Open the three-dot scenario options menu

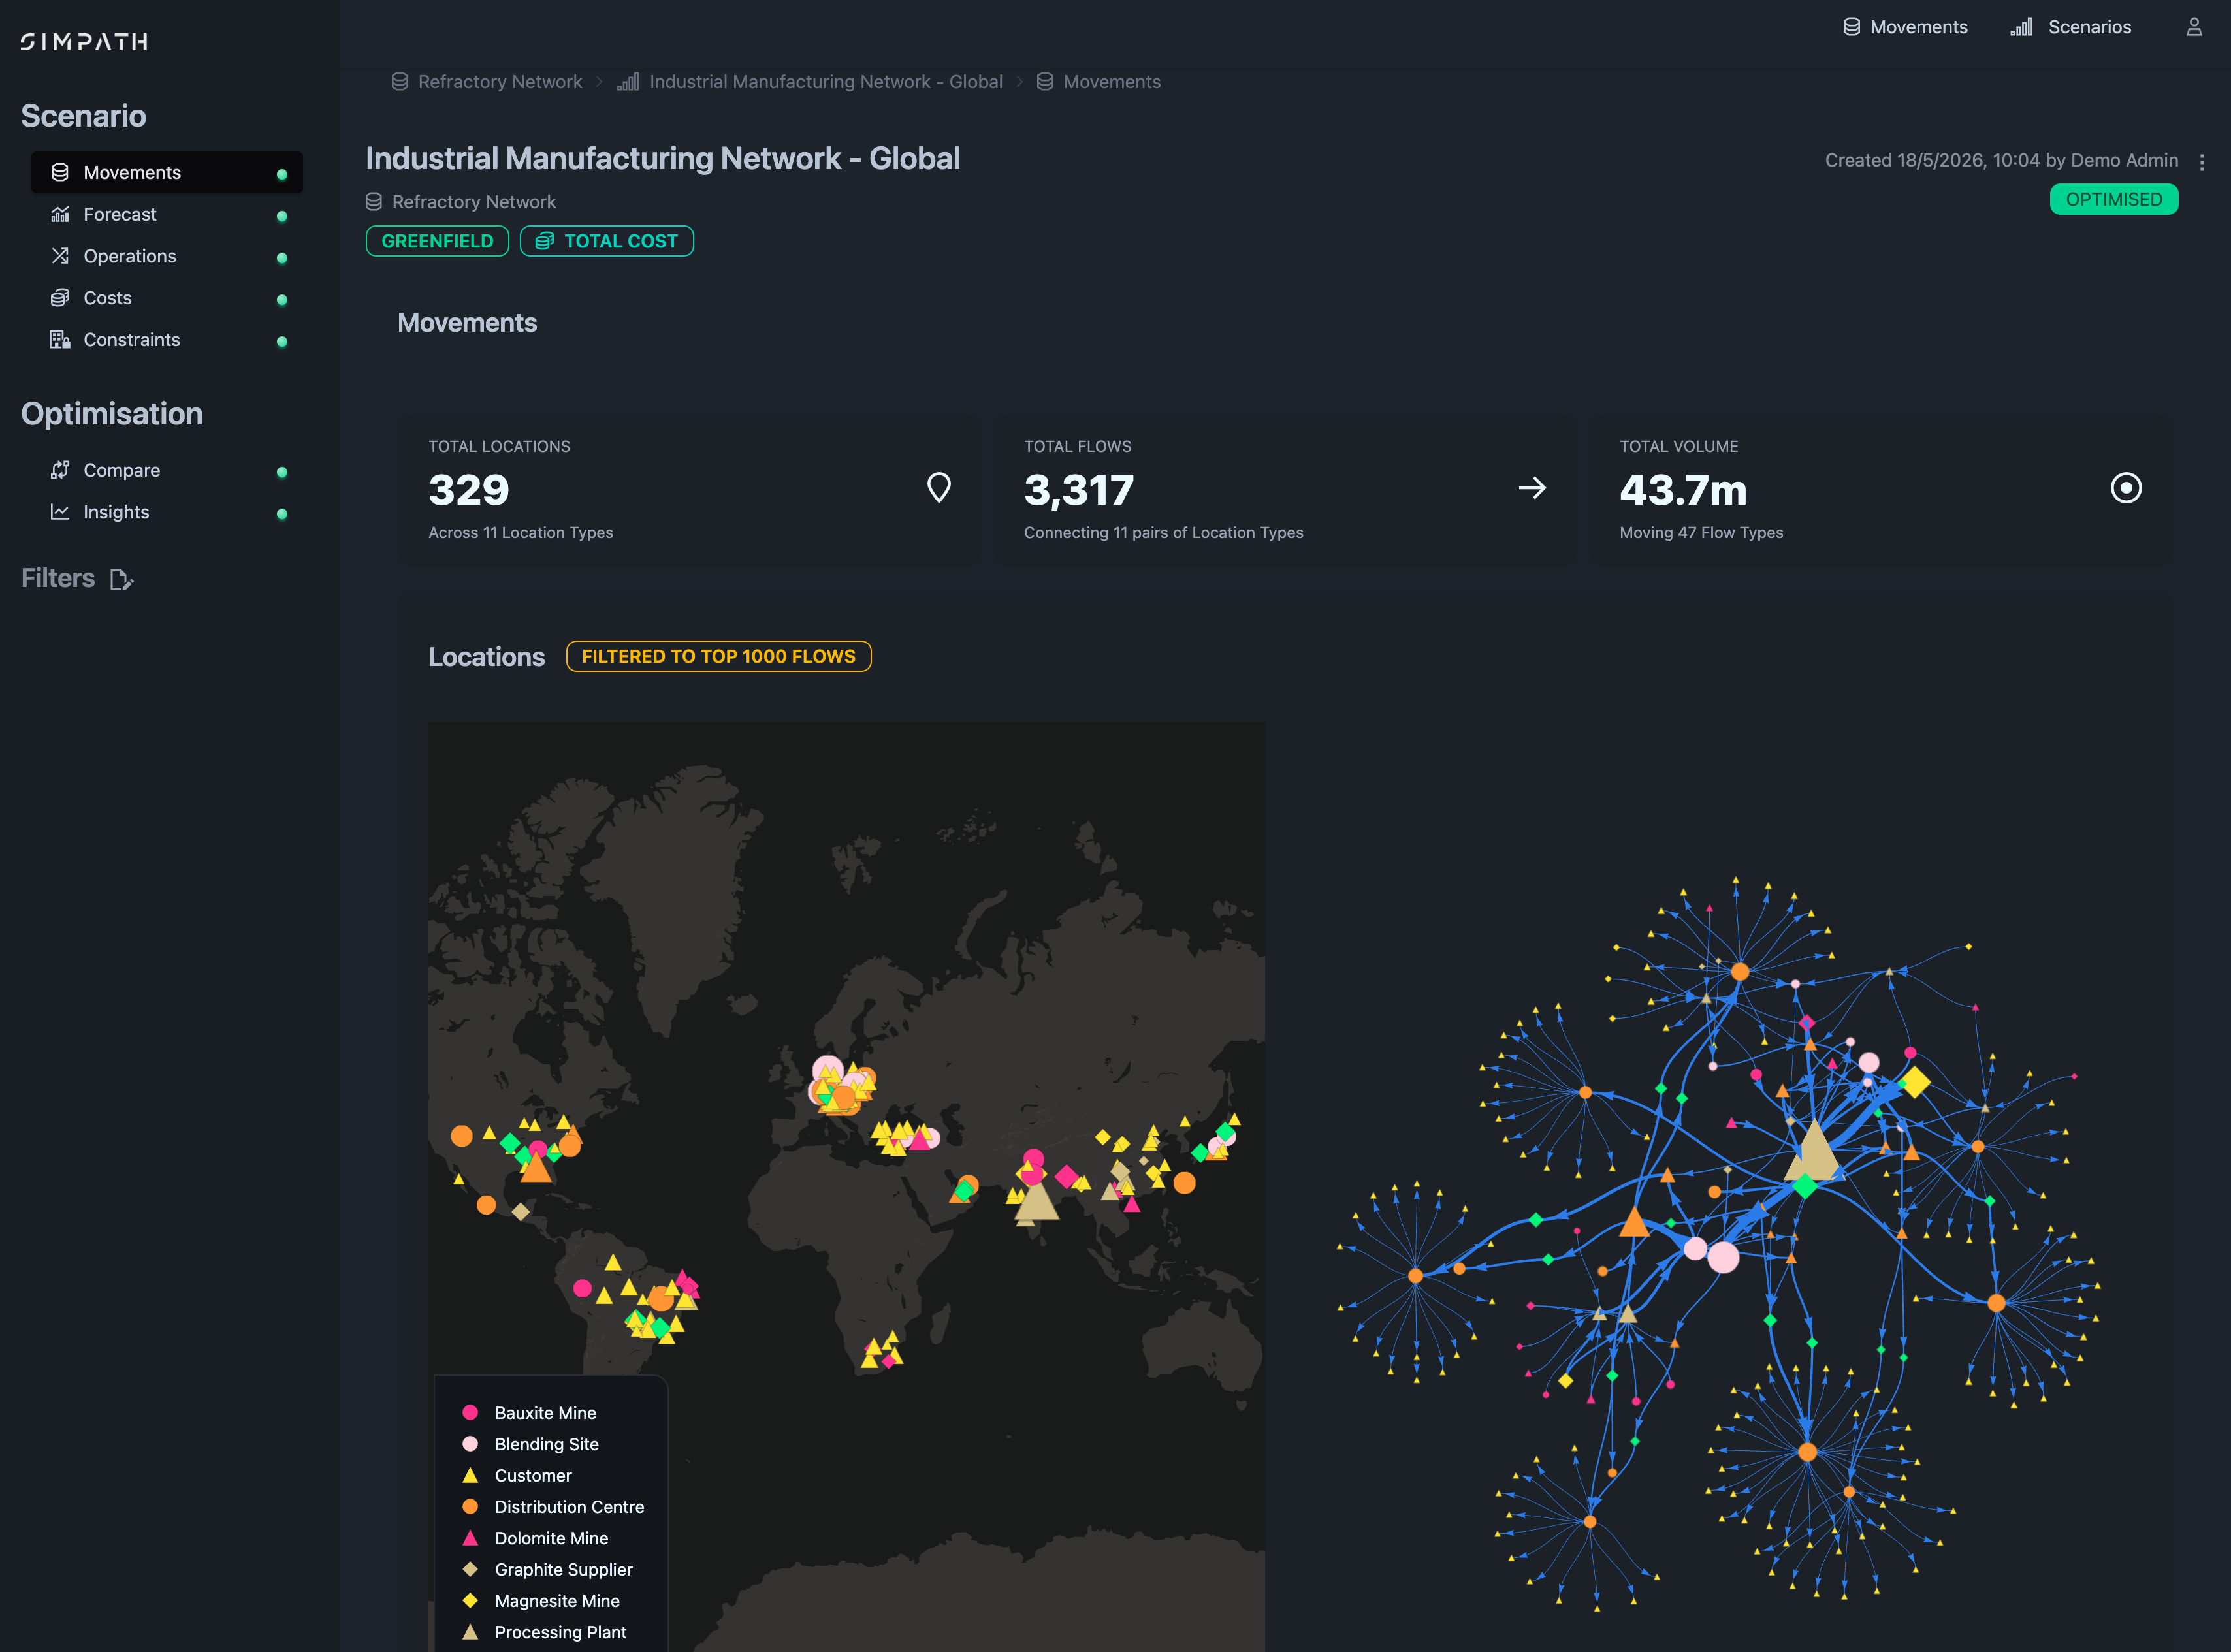[2202, 162]
